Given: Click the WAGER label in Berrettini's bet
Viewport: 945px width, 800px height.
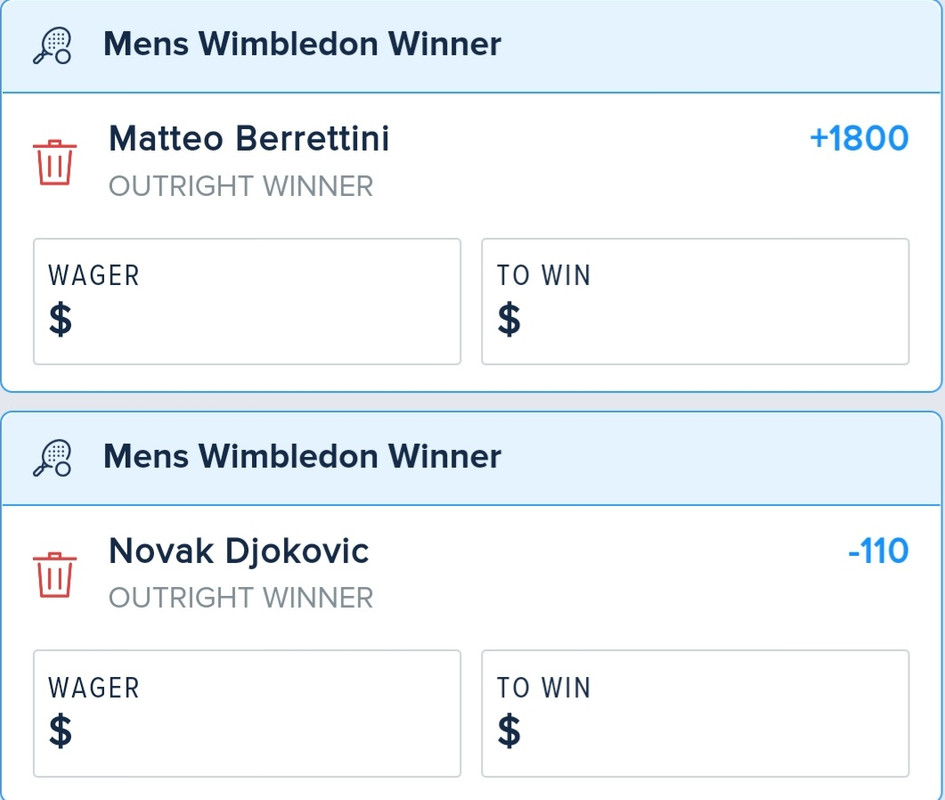Looking at the screenshot, I should [x=94, y=276].
